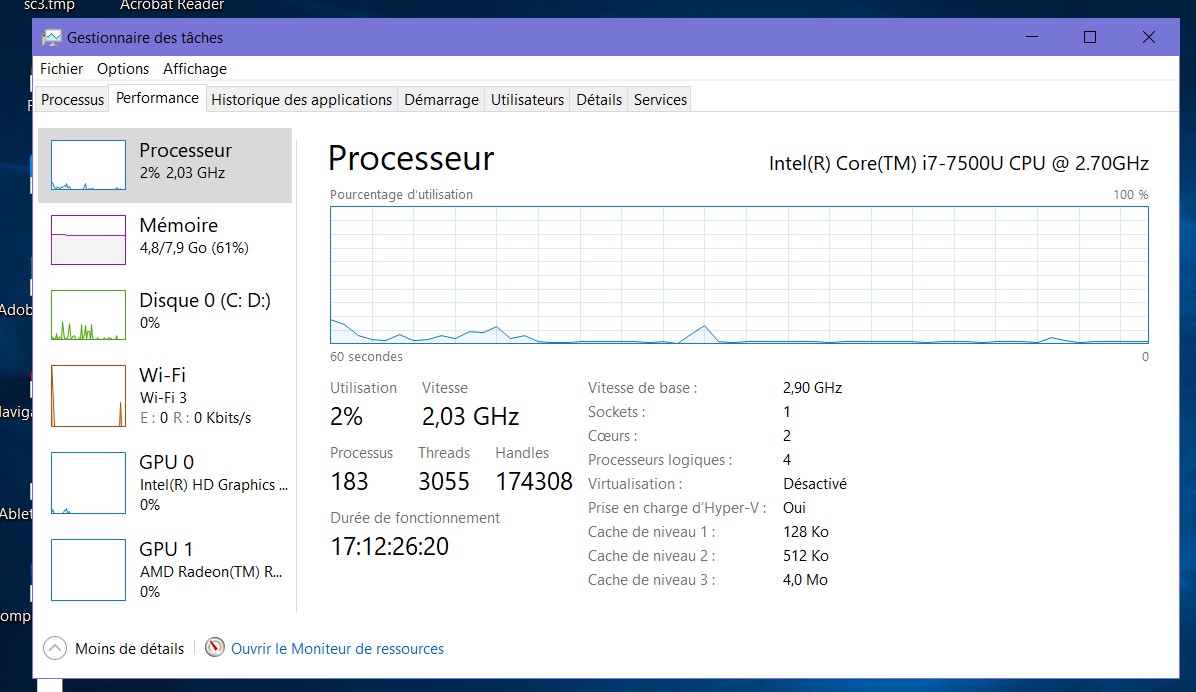Open the Wi-Fi 3 activity graph
The height and width of the screenshot is (692, 1196).
pos(88,396)
